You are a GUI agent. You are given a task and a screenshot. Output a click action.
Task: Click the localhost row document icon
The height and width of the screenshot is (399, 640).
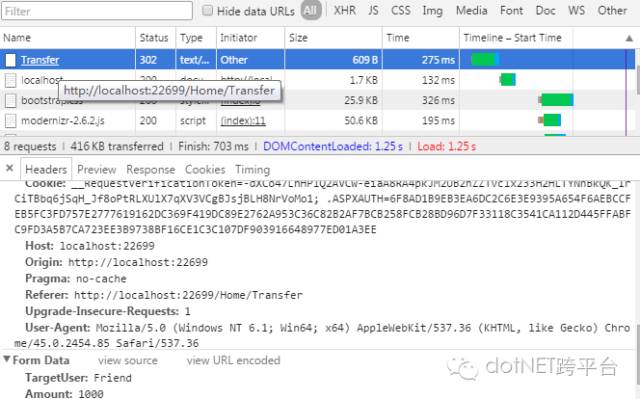click(x=11, y=80)
